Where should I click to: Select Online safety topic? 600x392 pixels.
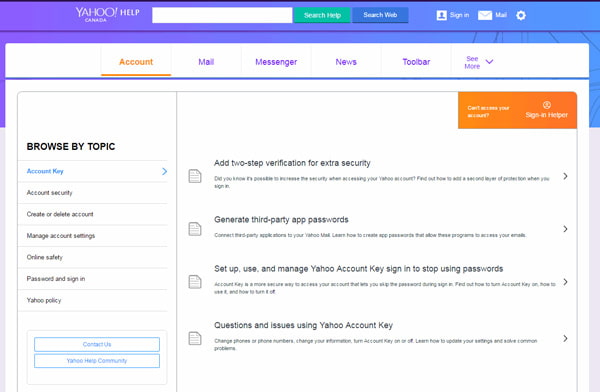pyautogui.click(x=93, y=257)
